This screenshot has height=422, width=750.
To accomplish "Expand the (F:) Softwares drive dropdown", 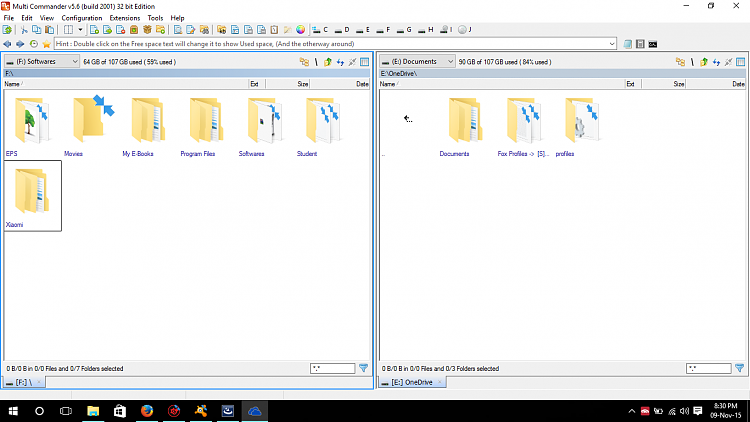I will pyautogui.click(x=76, y=62).
